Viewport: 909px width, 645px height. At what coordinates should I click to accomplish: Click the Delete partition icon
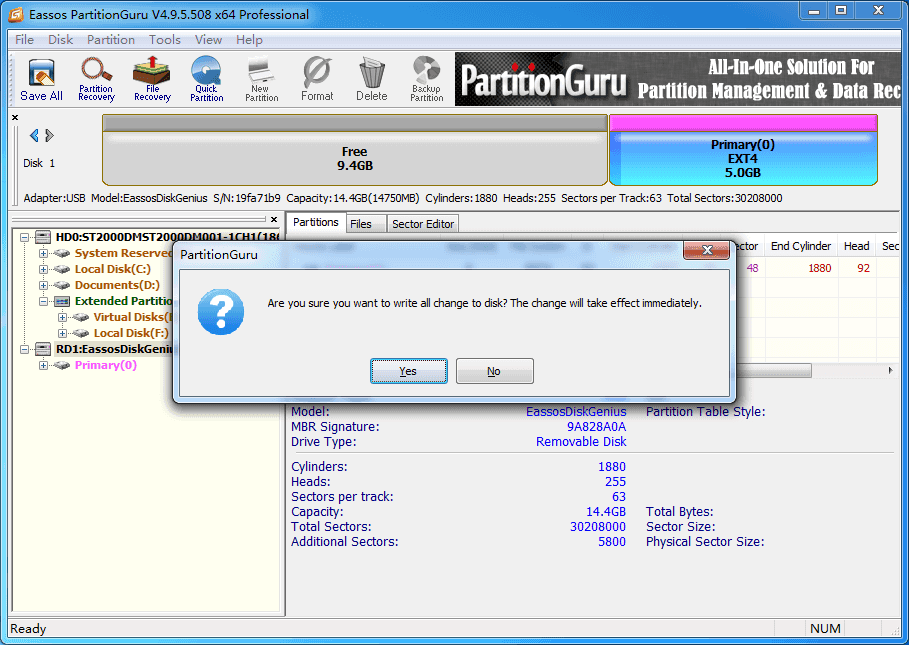click(x=371, y=79)
